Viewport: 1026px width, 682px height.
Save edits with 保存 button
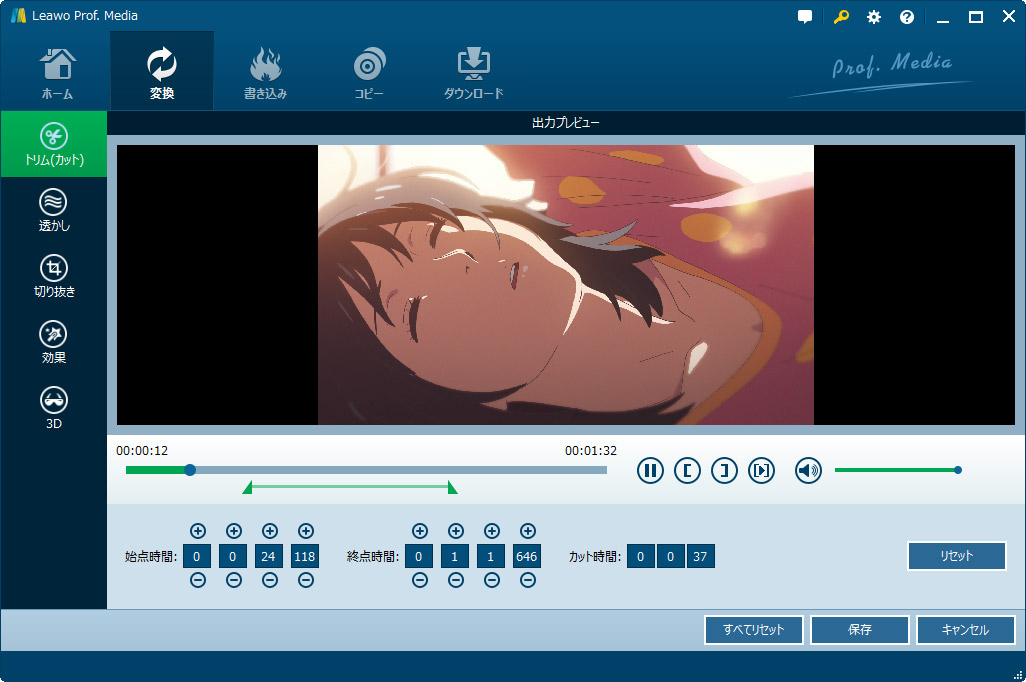(860, 630)
